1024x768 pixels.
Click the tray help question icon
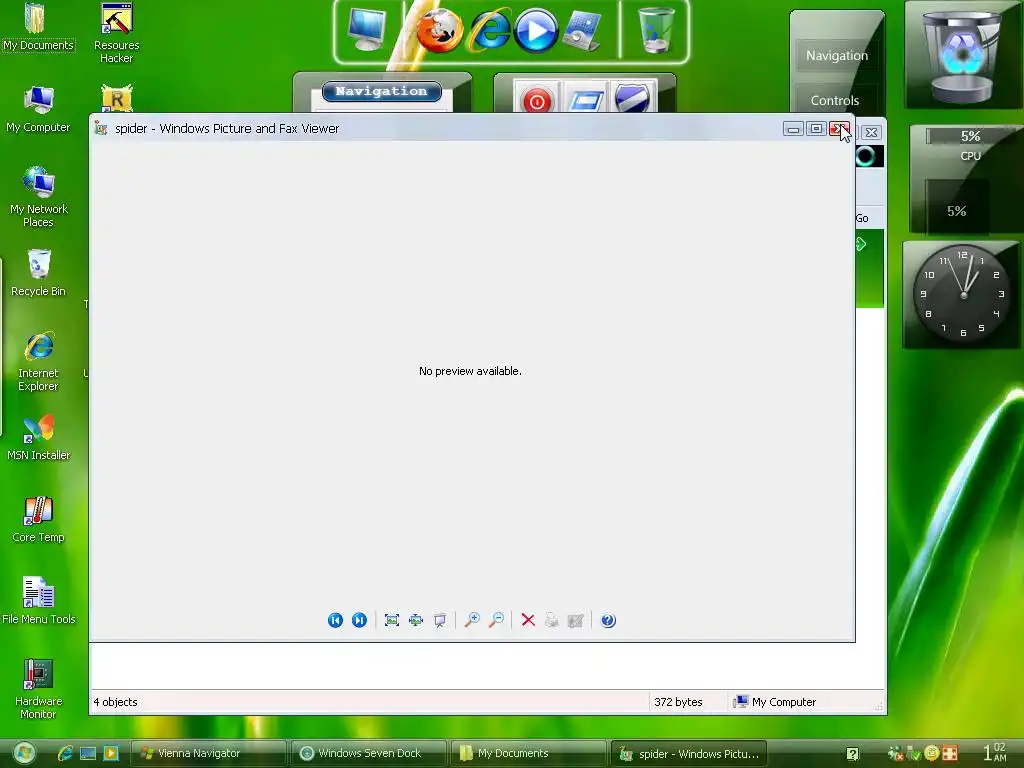point(852,754)
